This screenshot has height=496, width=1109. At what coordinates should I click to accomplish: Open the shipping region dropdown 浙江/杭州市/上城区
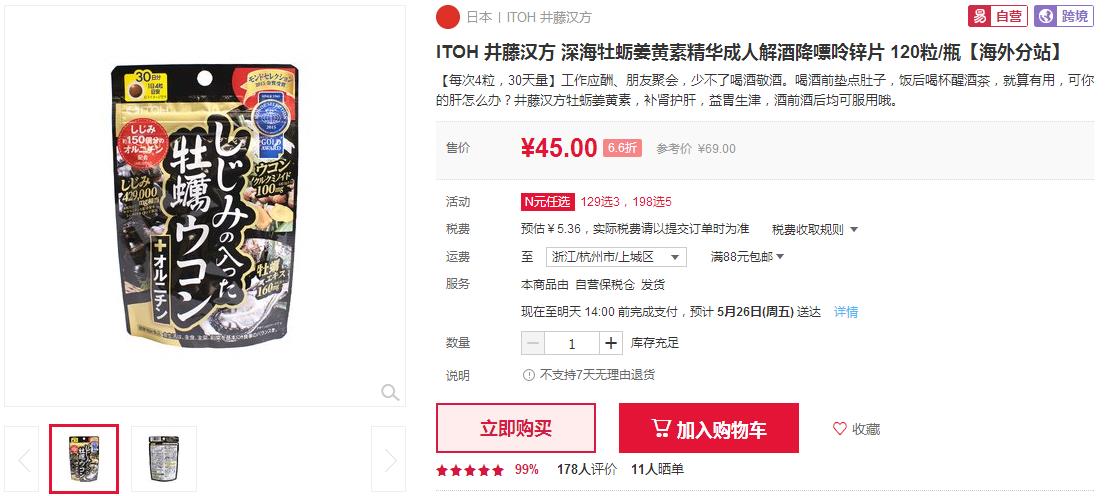616,257
